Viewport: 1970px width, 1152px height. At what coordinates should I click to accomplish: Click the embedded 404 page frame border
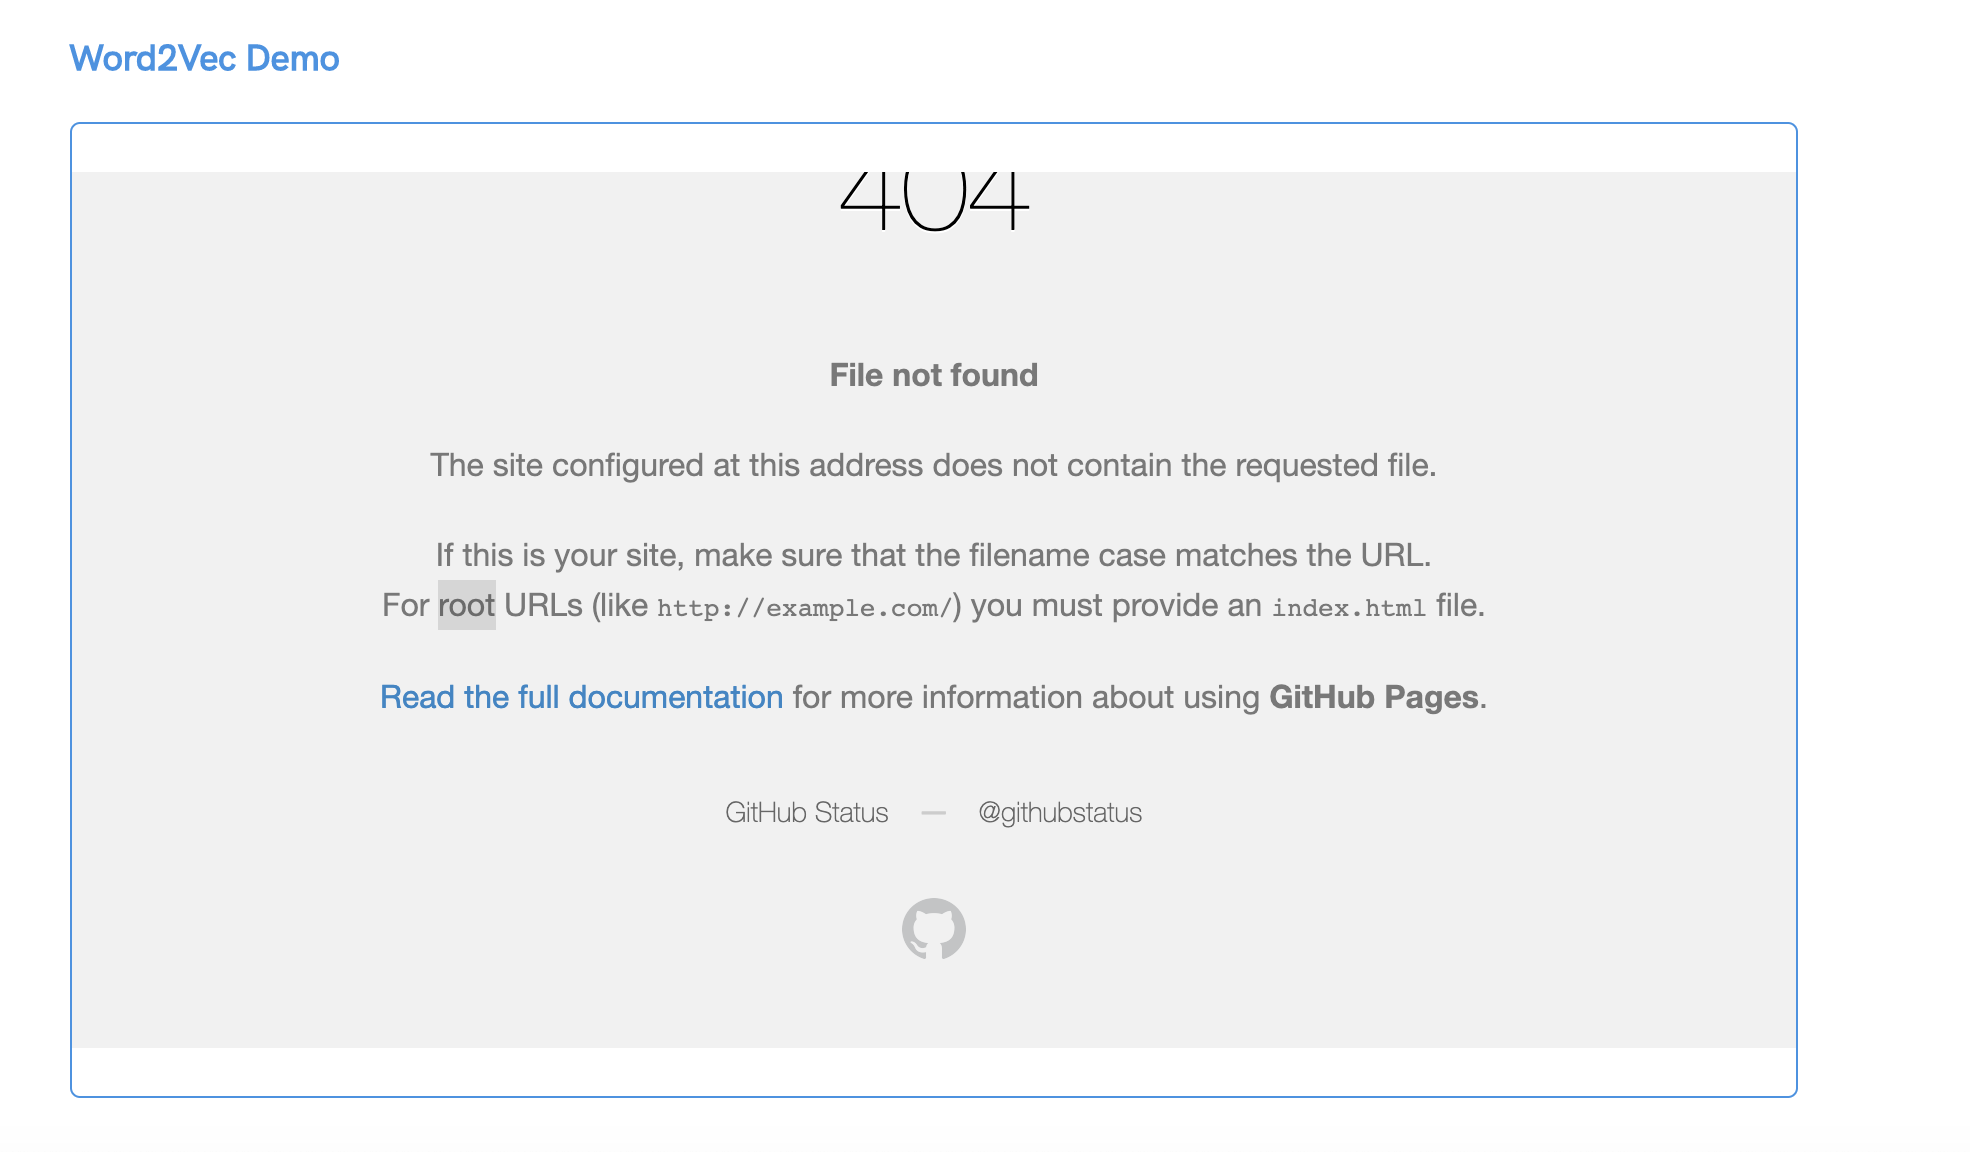pos(932,125)
